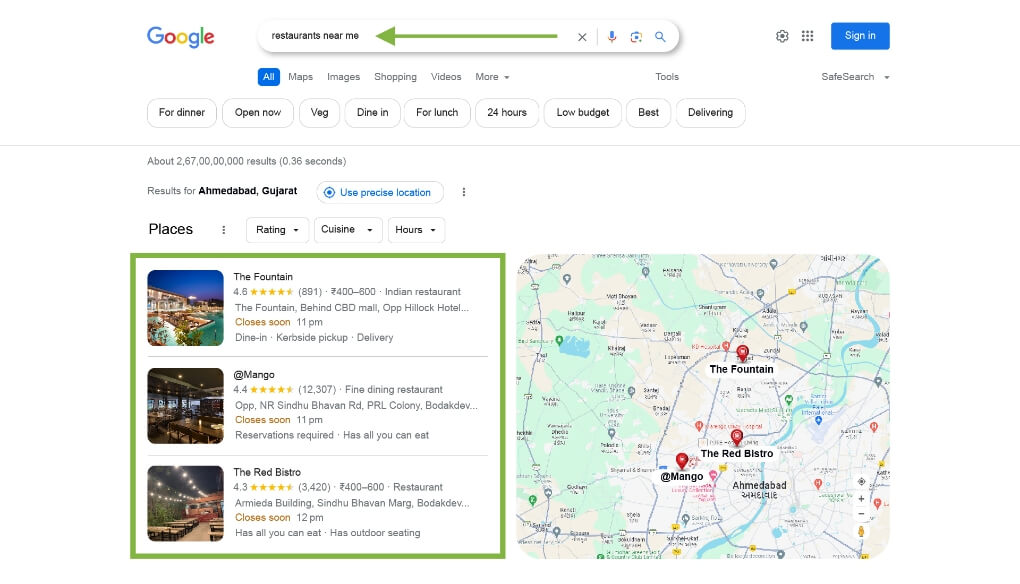Open the Cuisine filter dropdown
Image resolution: width=1020 pixels, height=584 pixels.
(x=347, y=230)
